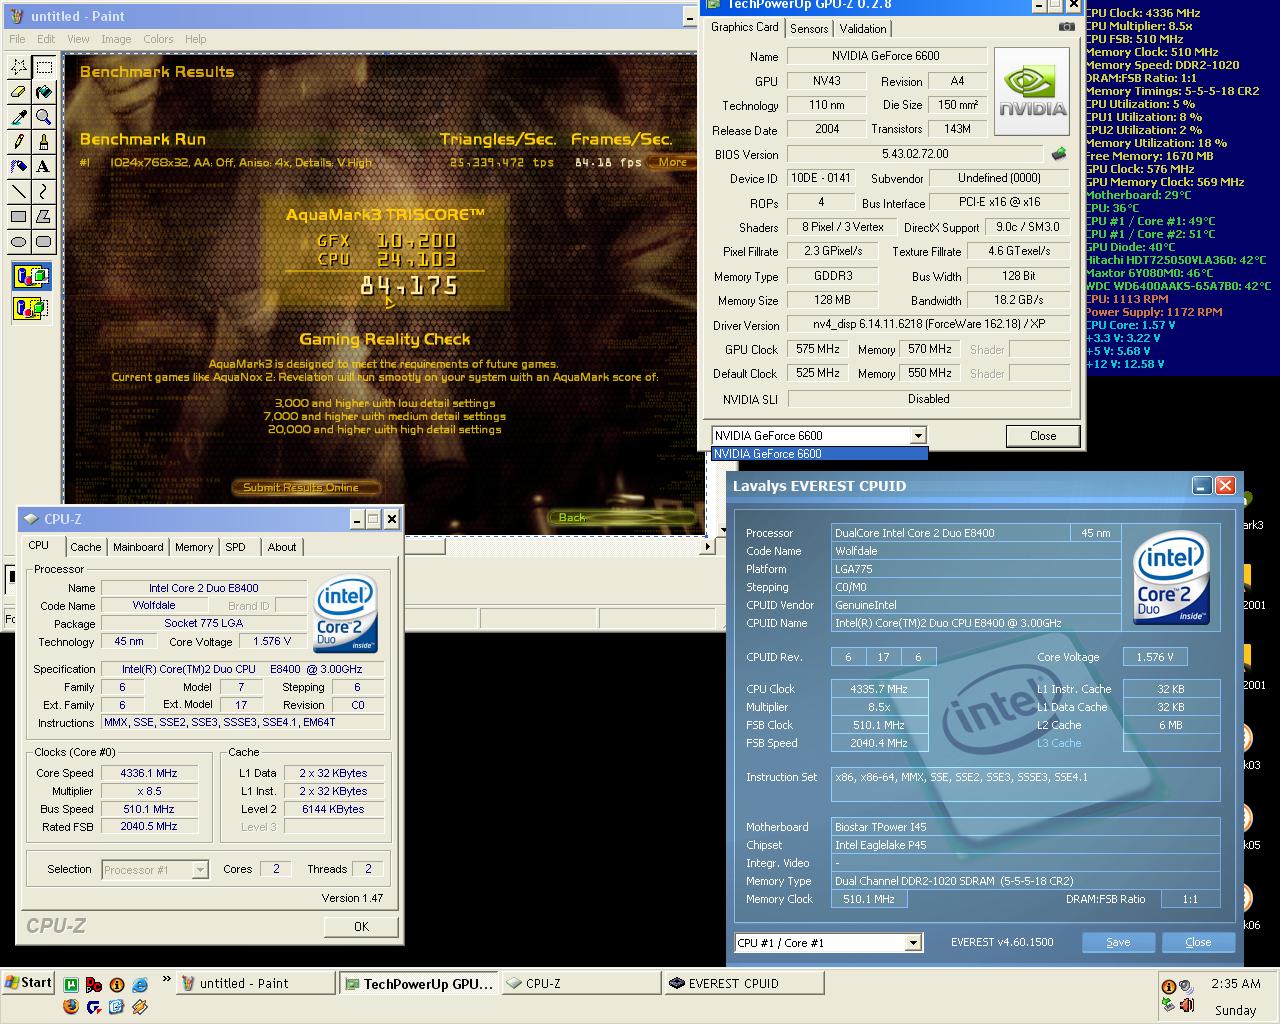Select the Pick Color eyedropper tool
Screen dimensions: 1280x1024
19,117
